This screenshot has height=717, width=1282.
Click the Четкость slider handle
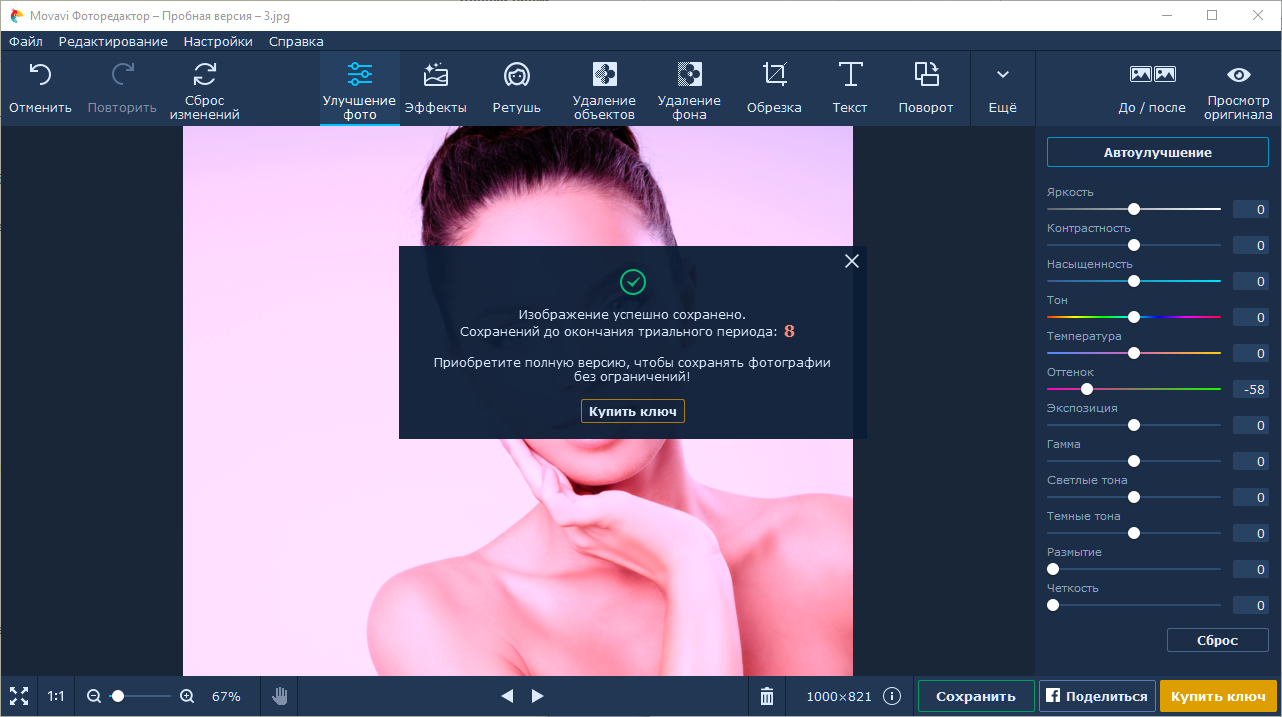pos(1053,605)
